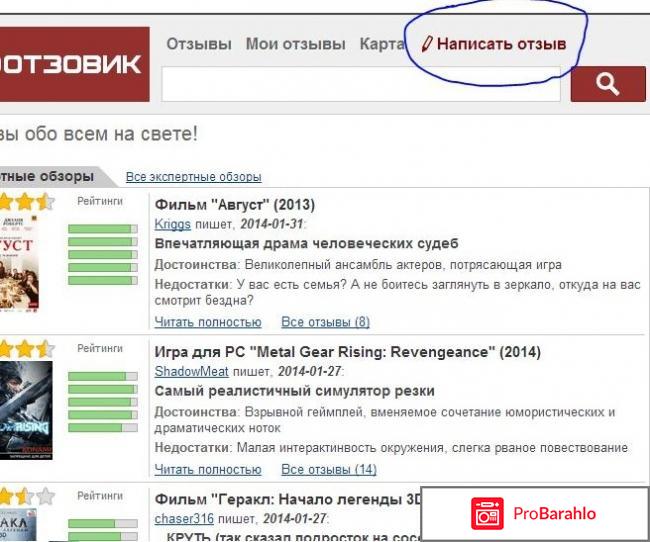The image size is (650, 542).
Task: Click first rating bar of Геракл review
Action: [103, 524]
